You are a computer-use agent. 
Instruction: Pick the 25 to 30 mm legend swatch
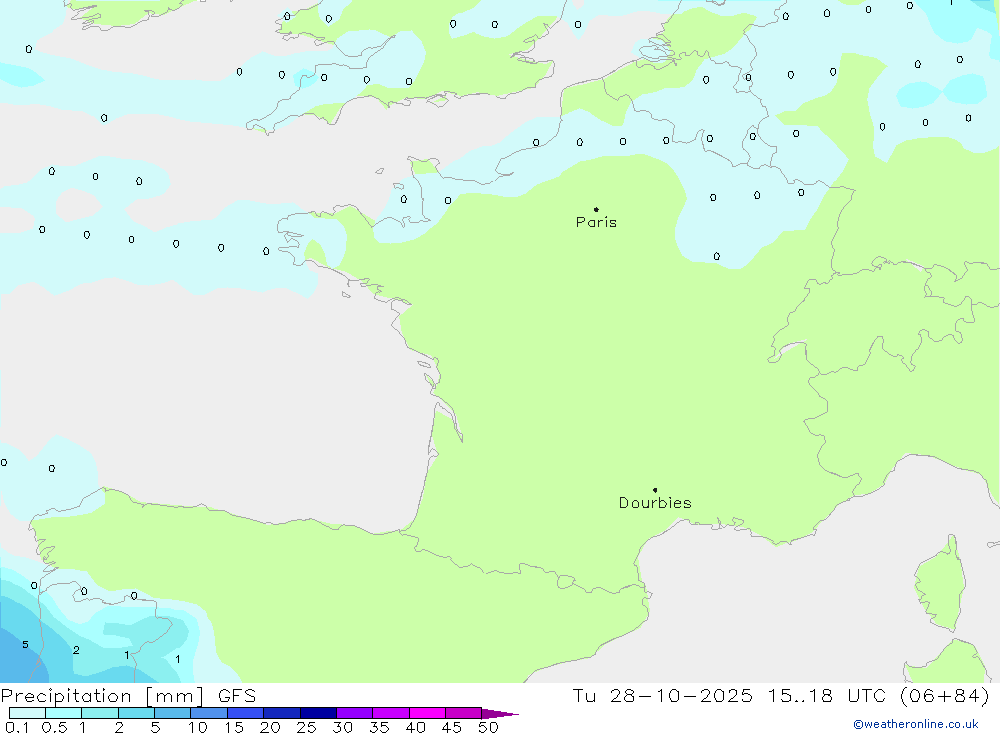coord(318,713)
